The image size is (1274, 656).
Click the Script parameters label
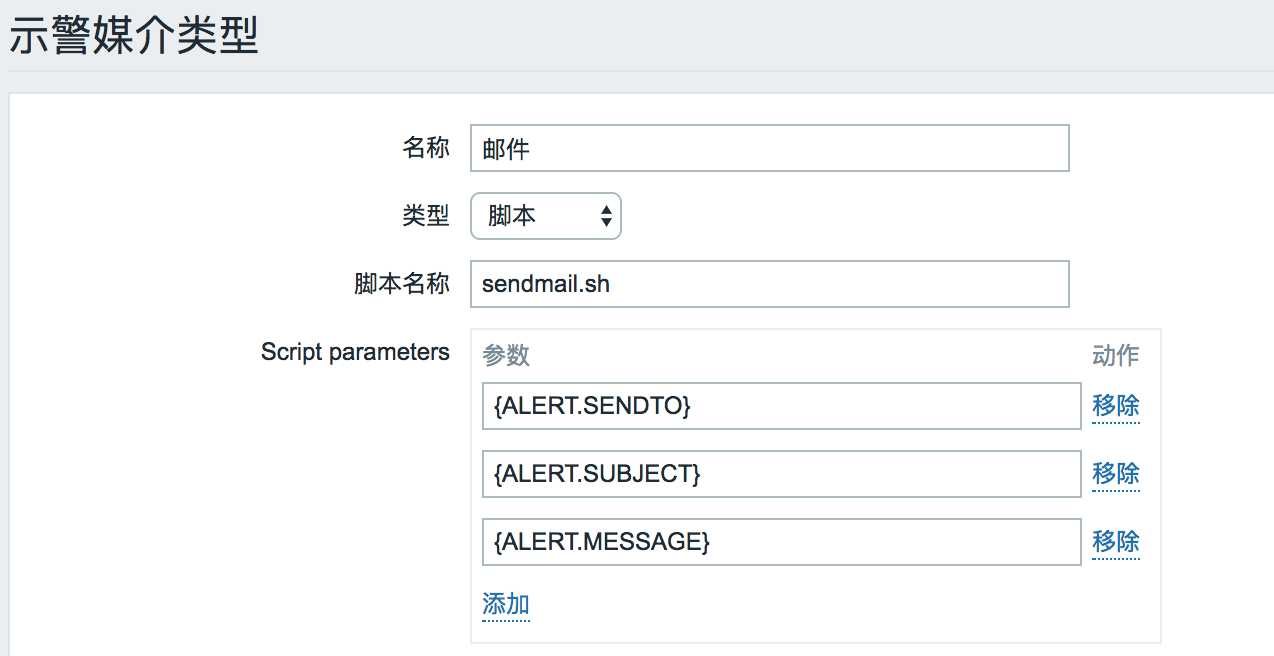(x=355, y=352)
